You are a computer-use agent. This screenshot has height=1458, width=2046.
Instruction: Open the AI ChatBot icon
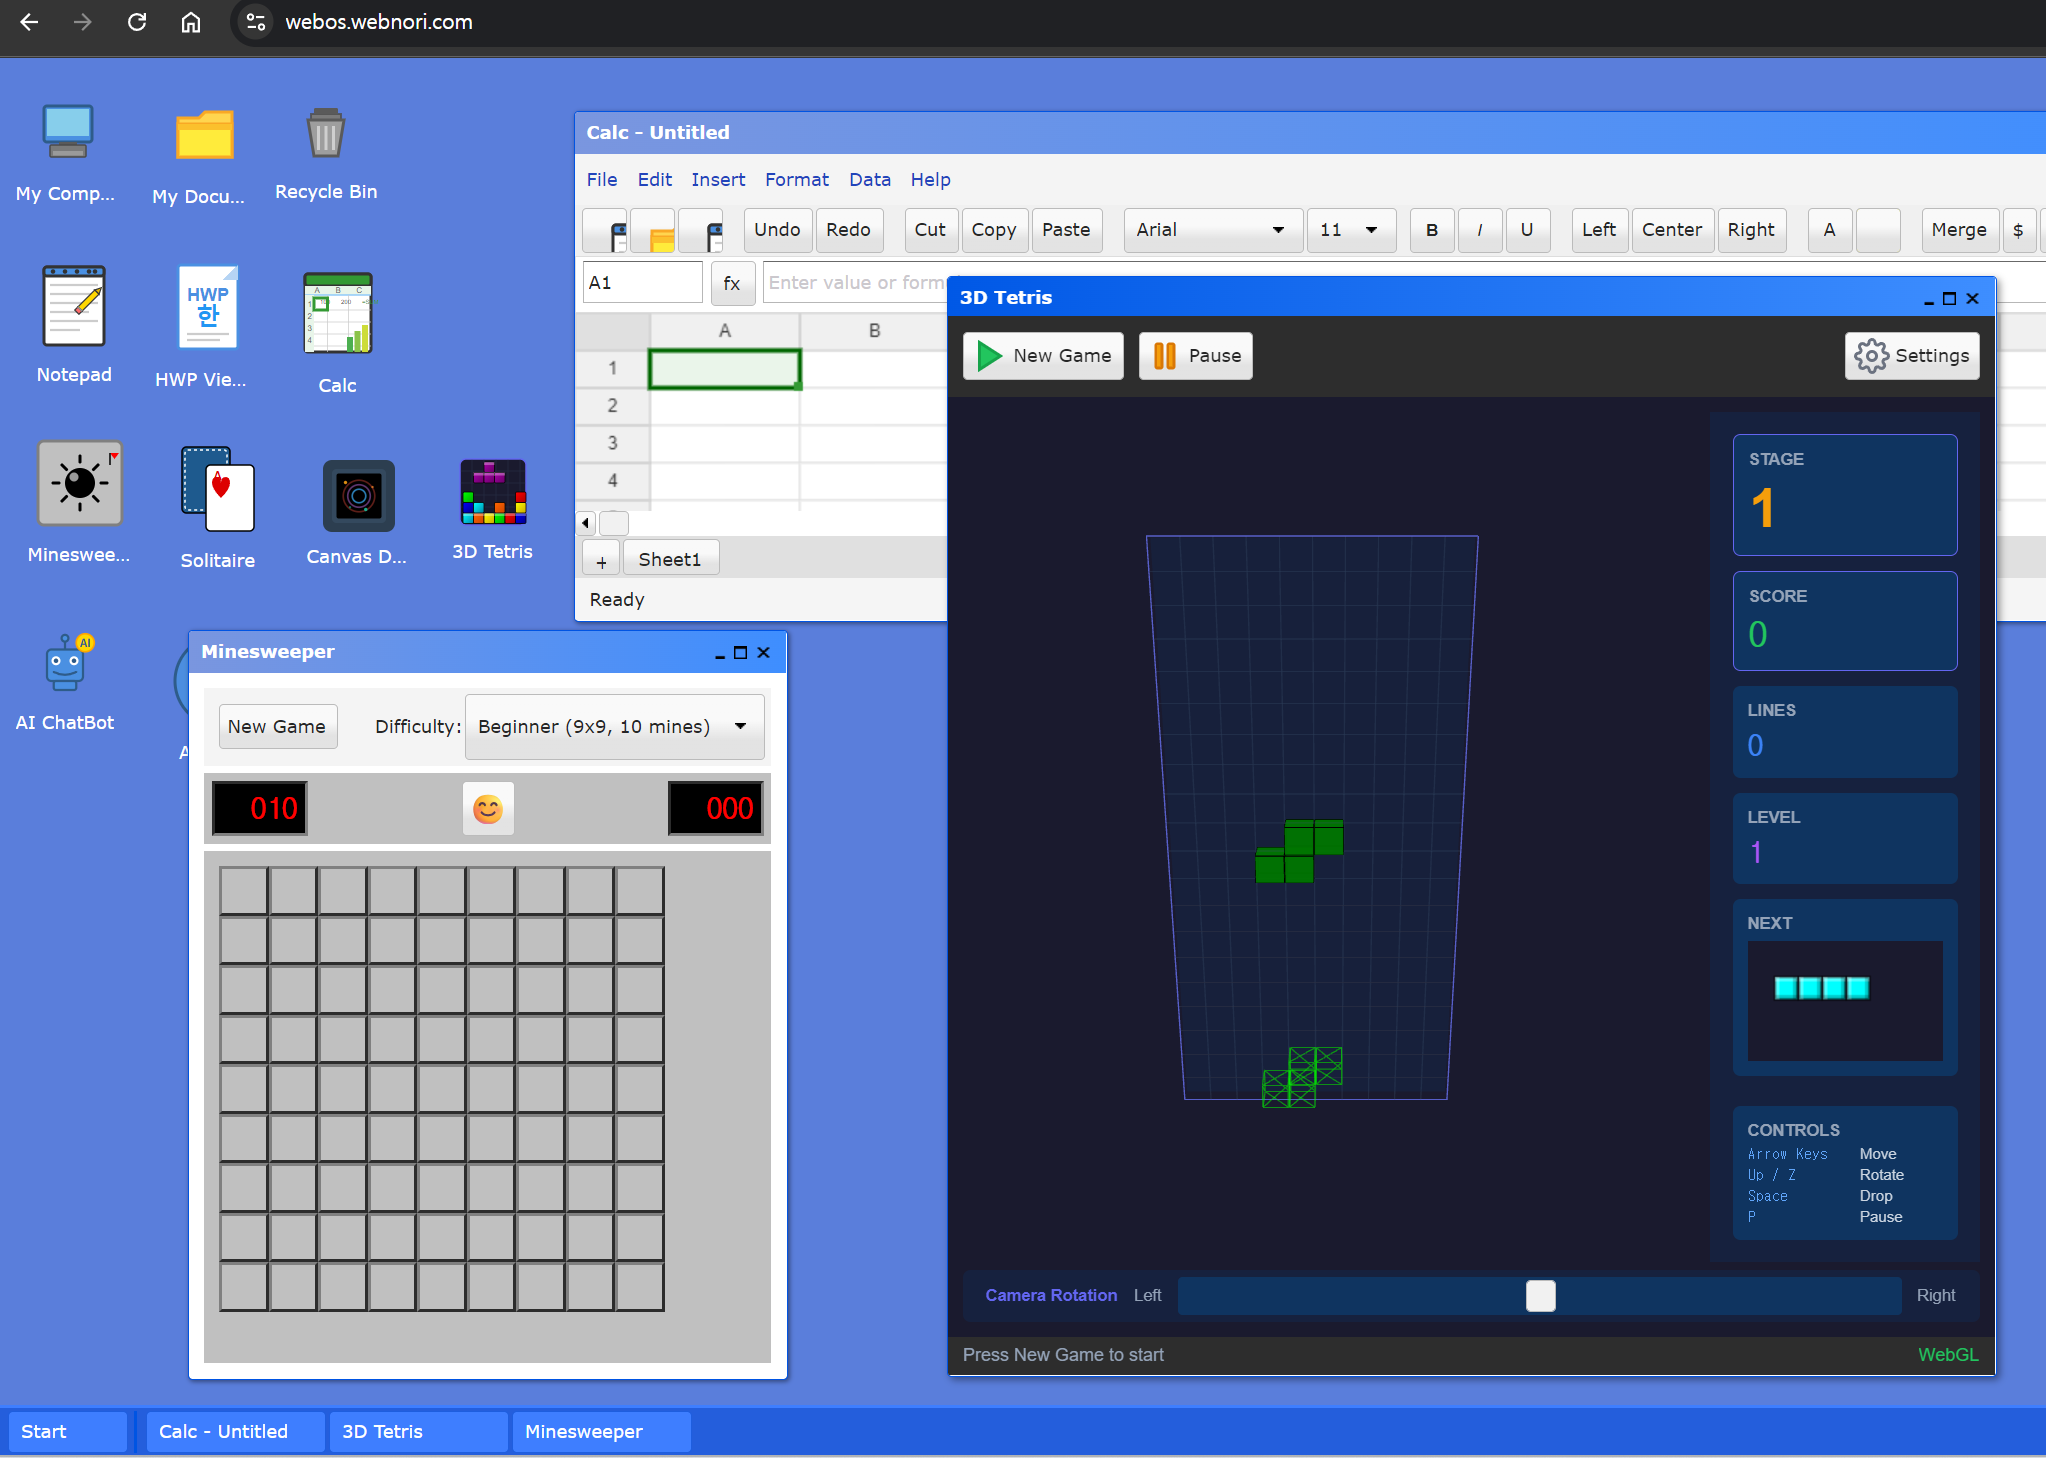point(65,663)
